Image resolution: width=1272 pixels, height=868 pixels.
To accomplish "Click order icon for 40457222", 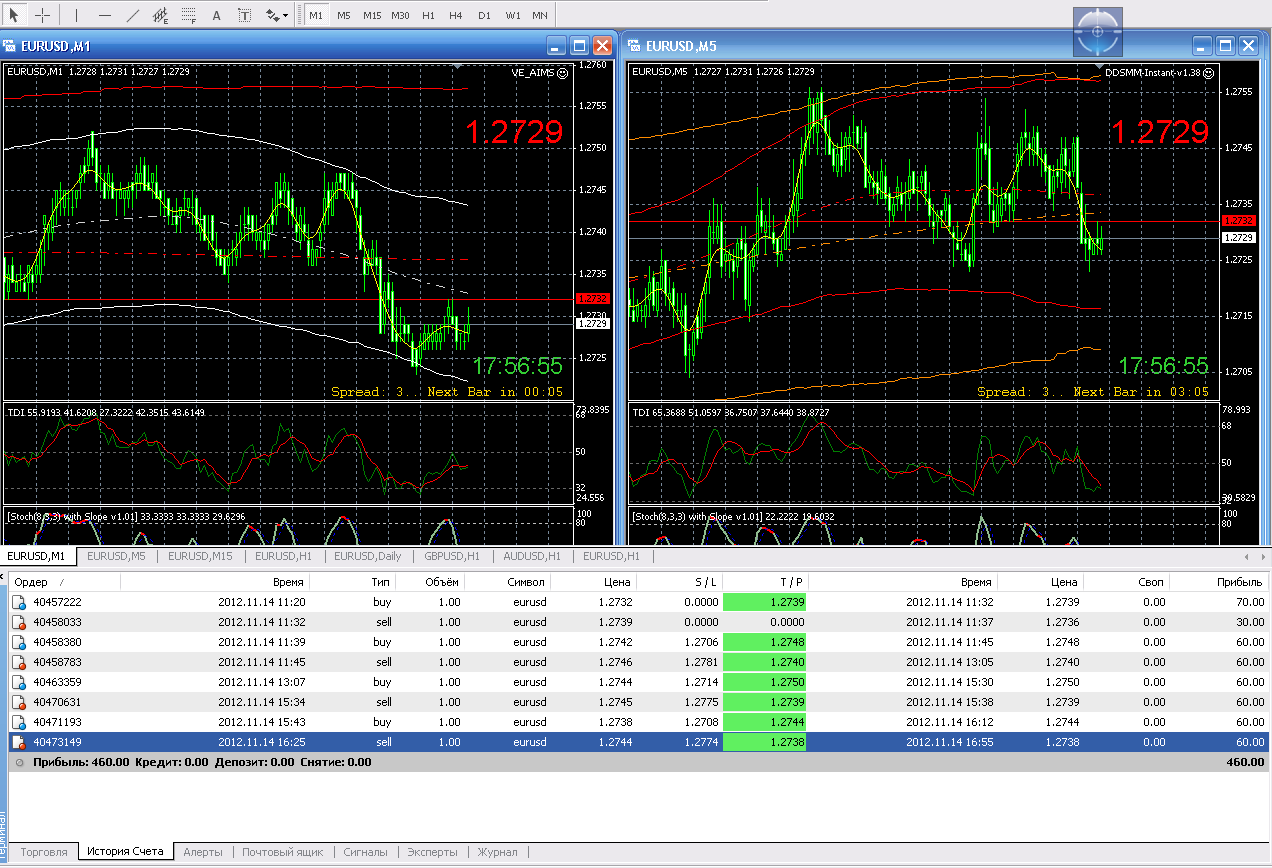I will click(19, 603).
